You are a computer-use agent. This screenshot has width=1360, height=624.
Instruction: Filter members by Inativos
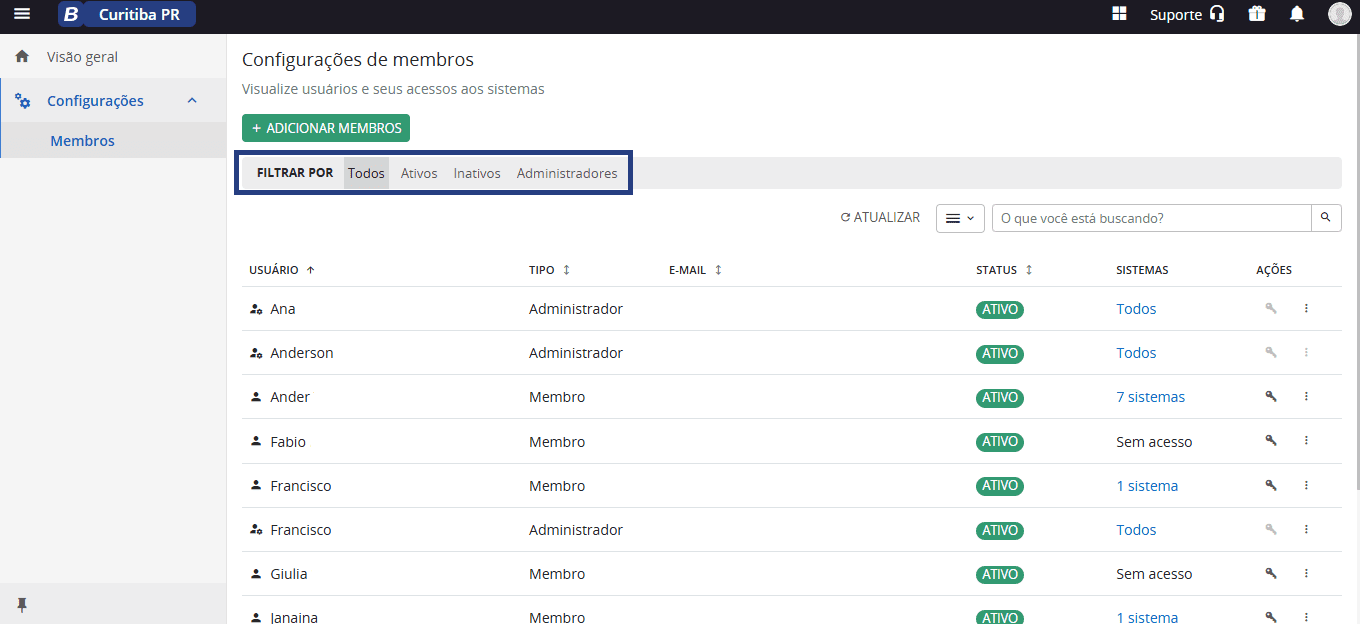pyautogui.click(x=477, y=173)
